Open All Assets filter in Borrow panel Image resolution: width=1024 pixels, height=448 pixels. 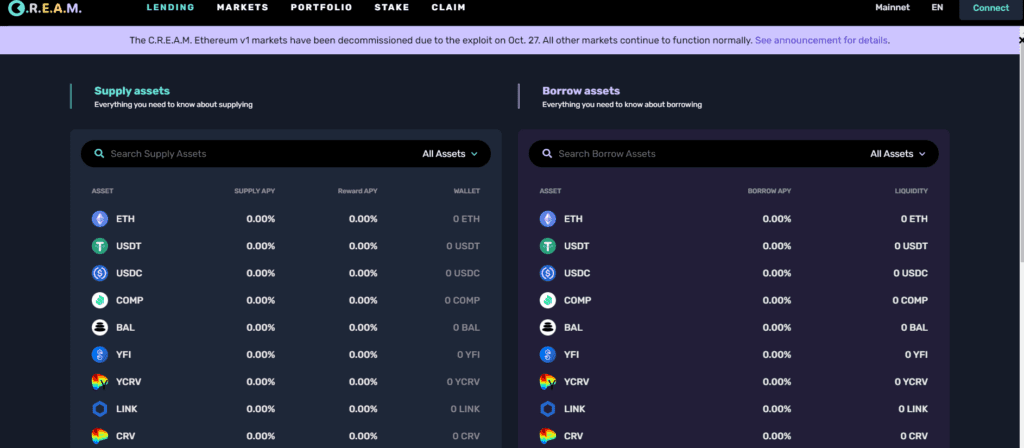click(x=898, y=153)
